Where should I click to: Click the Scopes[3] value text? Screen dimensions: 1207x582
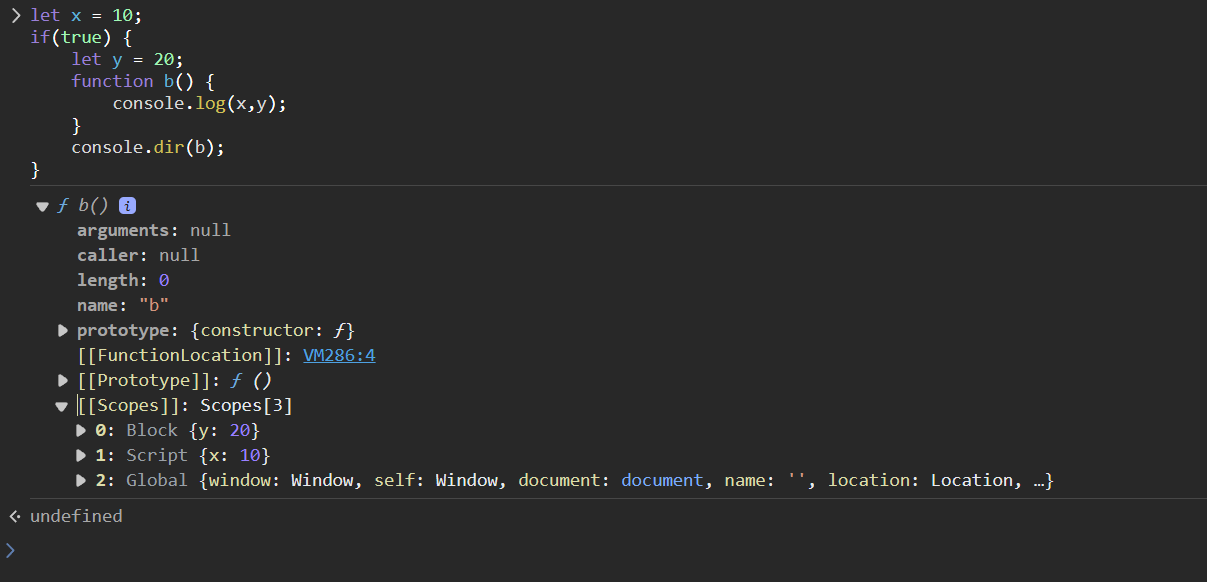click(x=246, y=405)
